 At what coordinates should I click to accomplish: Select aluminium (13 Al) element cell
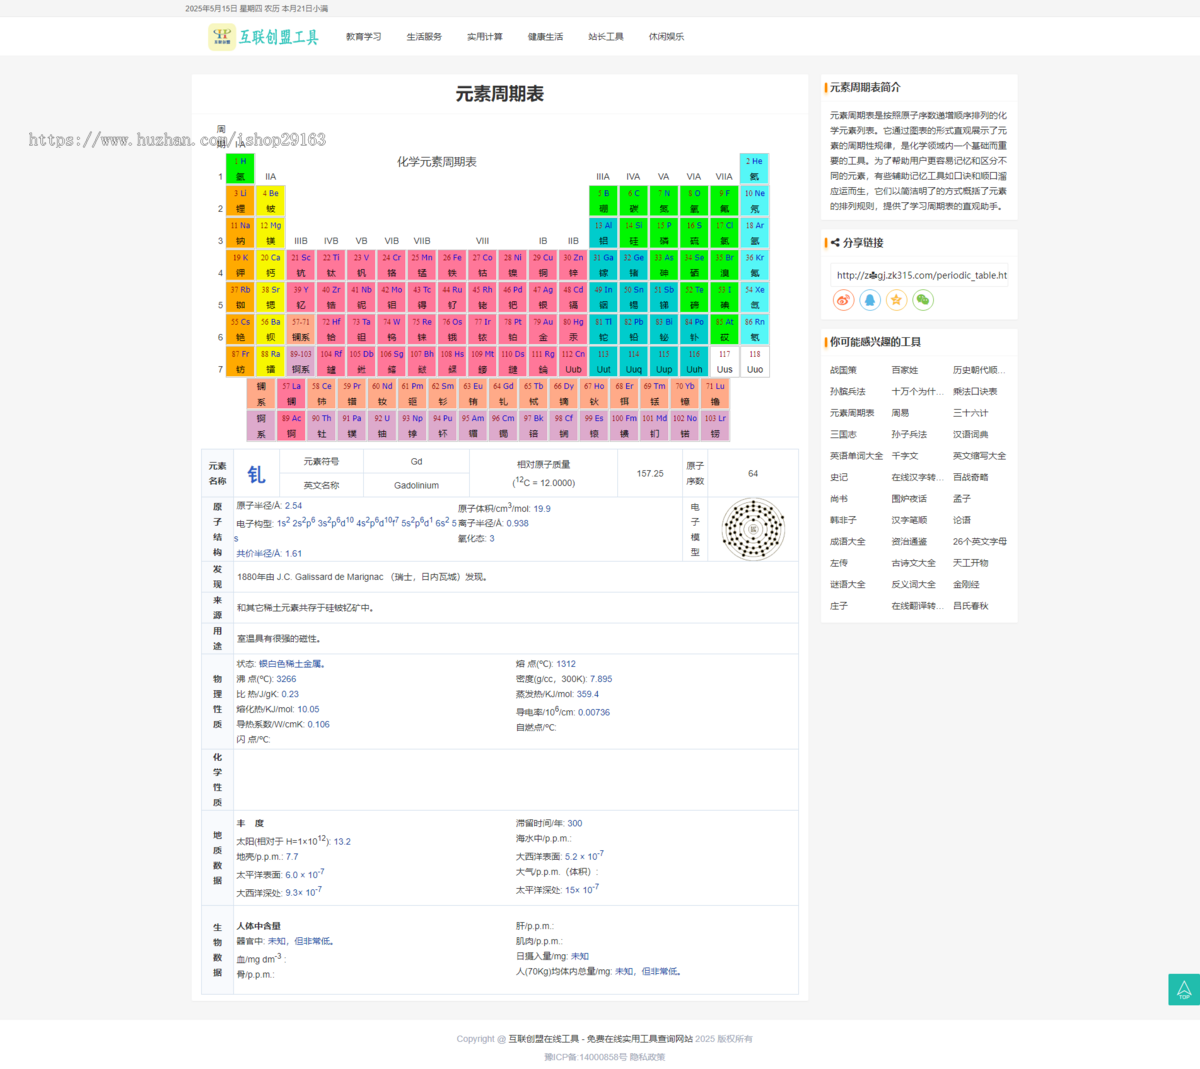point(603,232)
